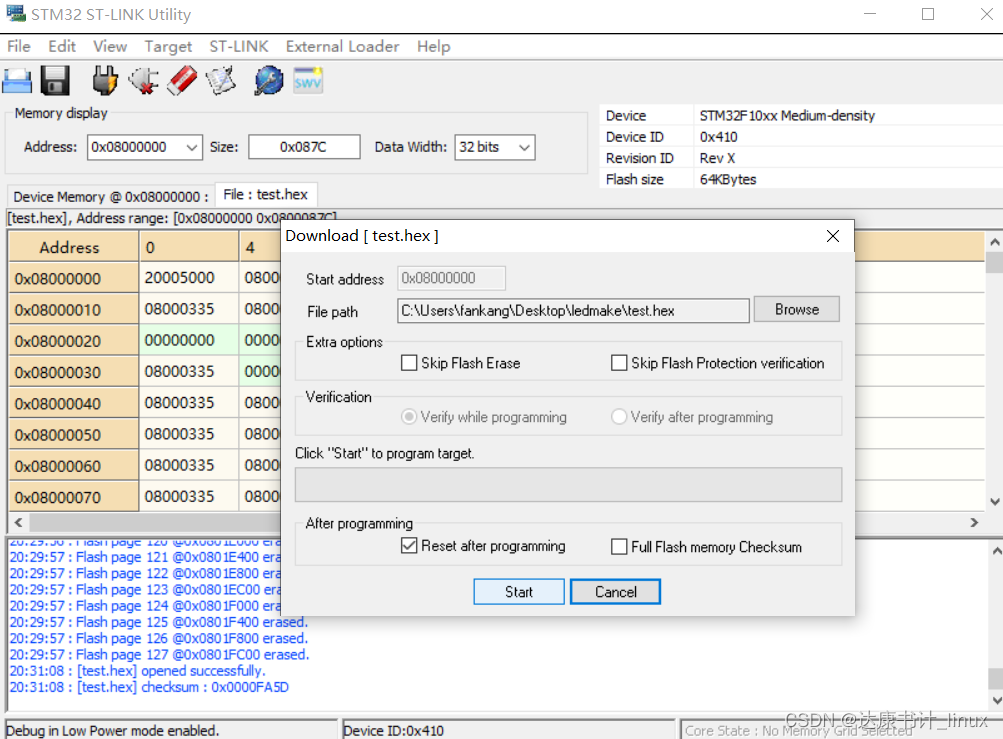Image resolution: width=1003 pixels, height=739 pixels.
Task: Enable Full Flash memory Checksum
Action: [619, 546]
